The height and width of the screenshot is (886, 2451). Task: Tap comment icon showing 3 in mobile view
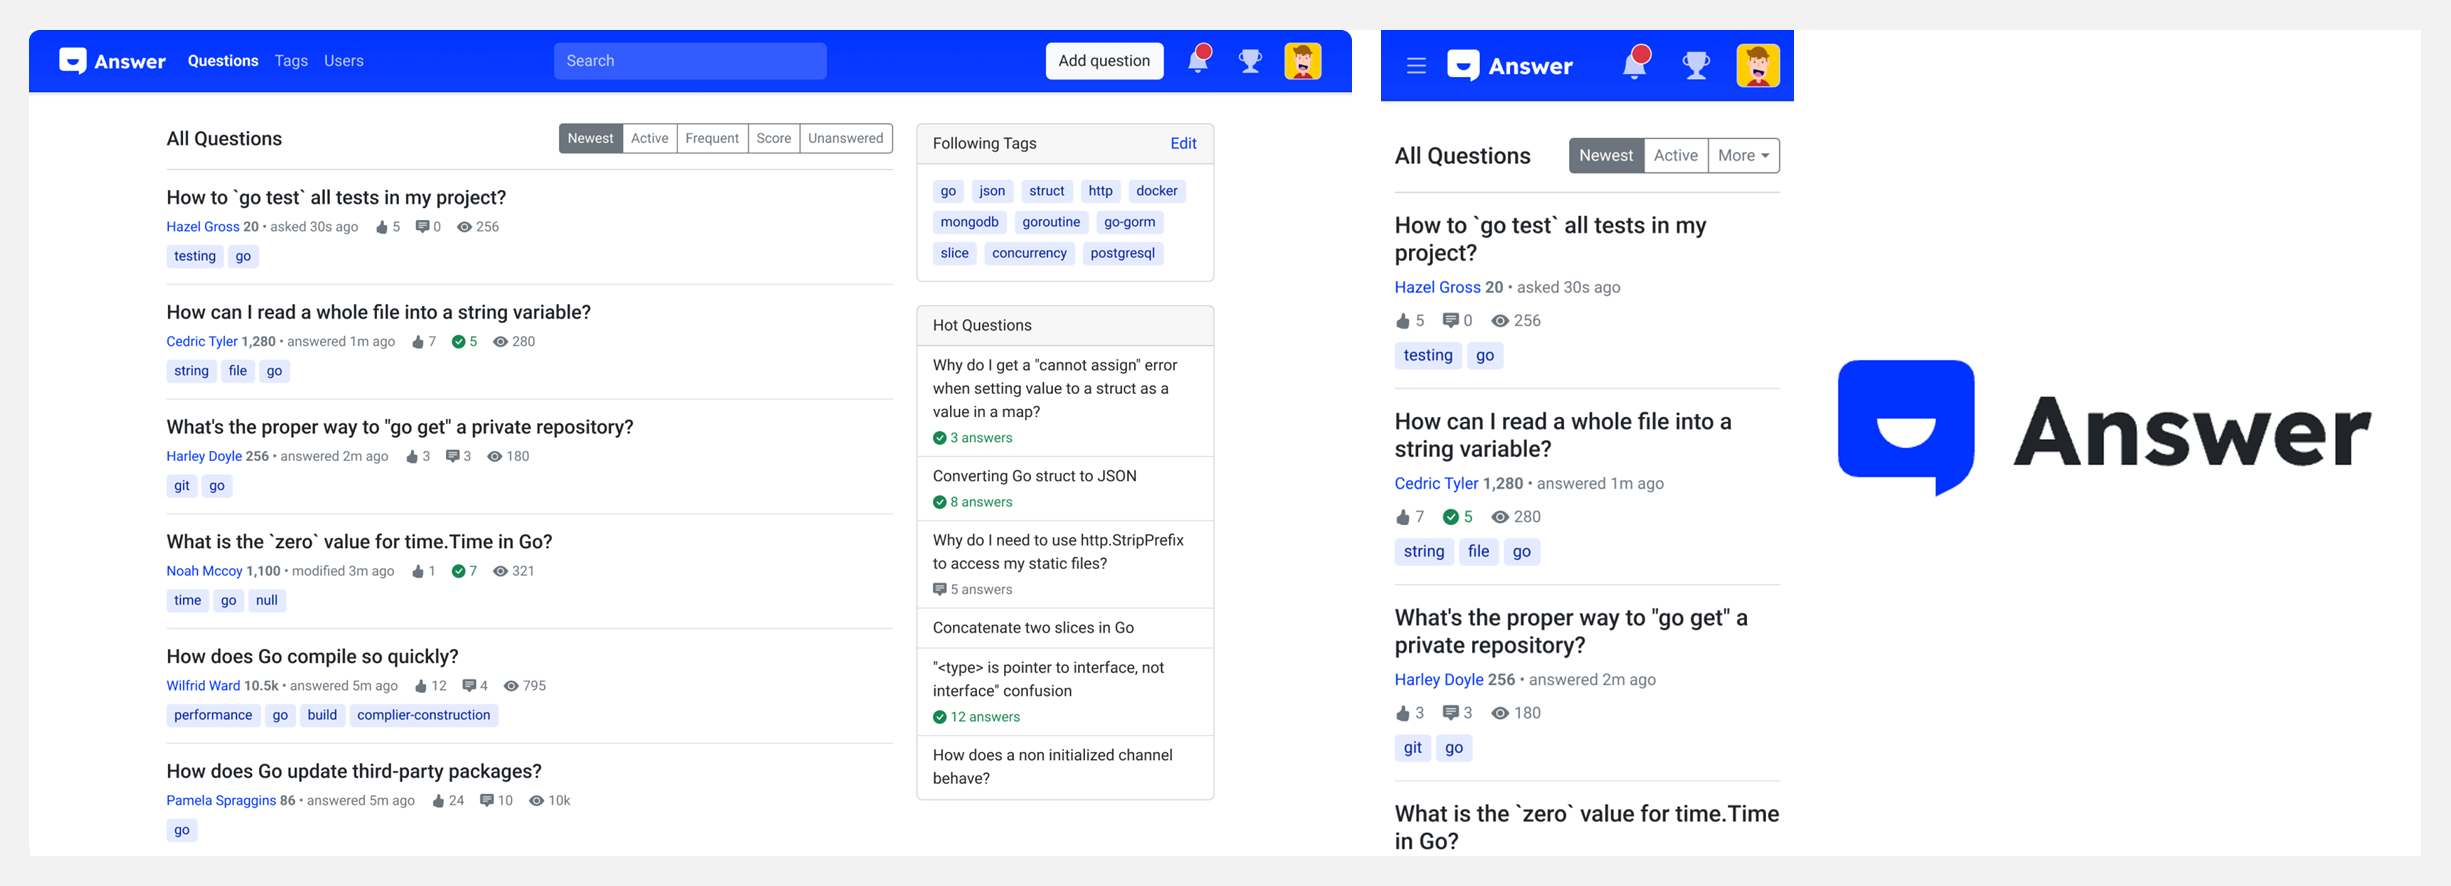click(x=1451, y=713)
